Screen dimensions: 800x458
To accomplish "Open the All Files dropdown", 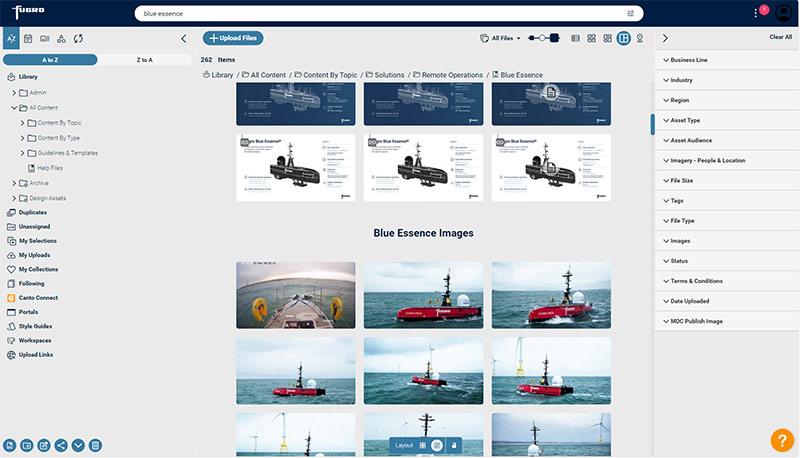I will (x=500, y=38).
